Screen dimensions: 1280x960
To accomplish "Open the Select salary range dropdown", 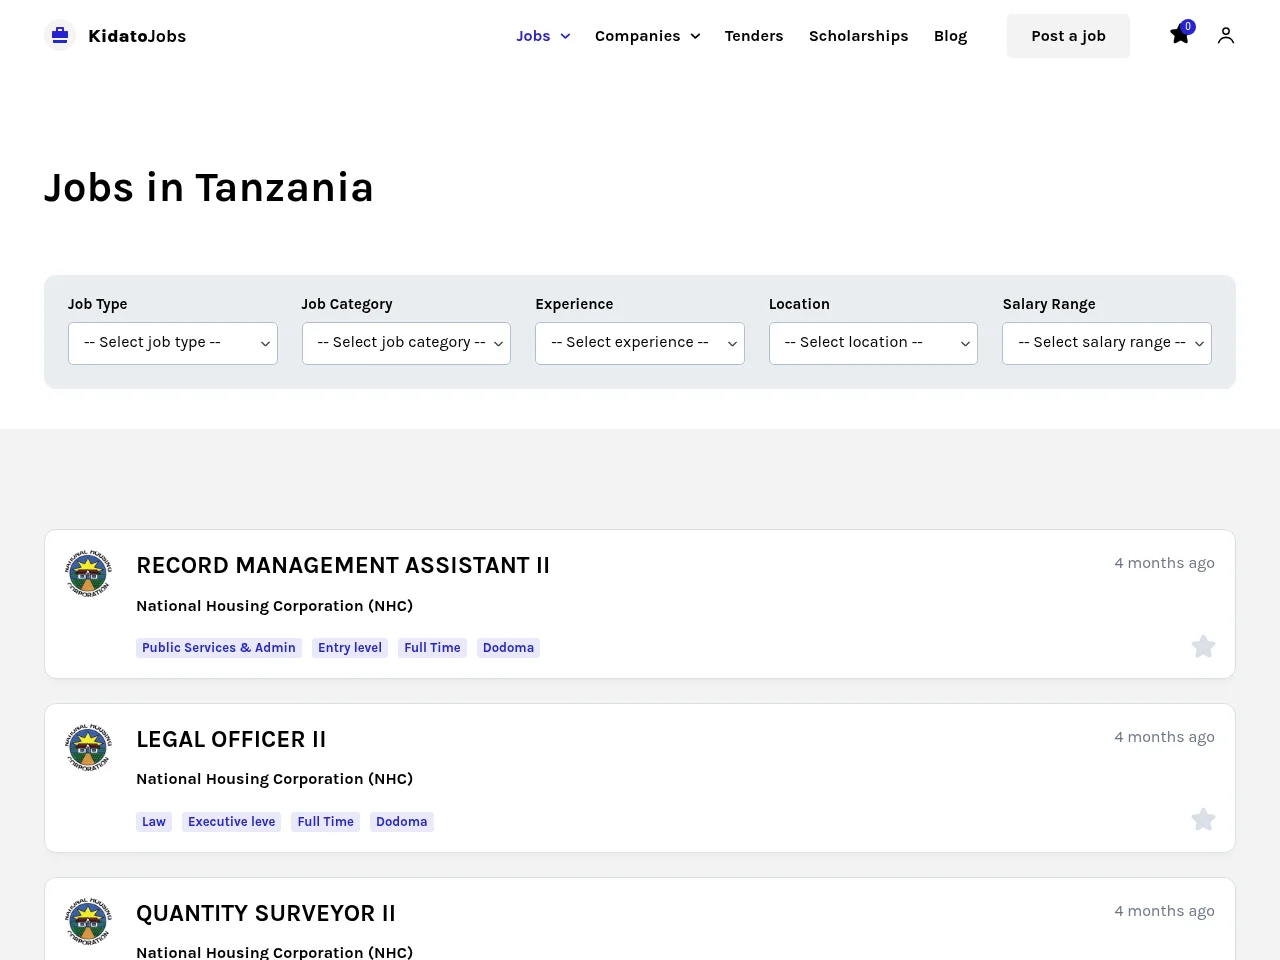I will pyautogui.click(x=1107, y=343).
